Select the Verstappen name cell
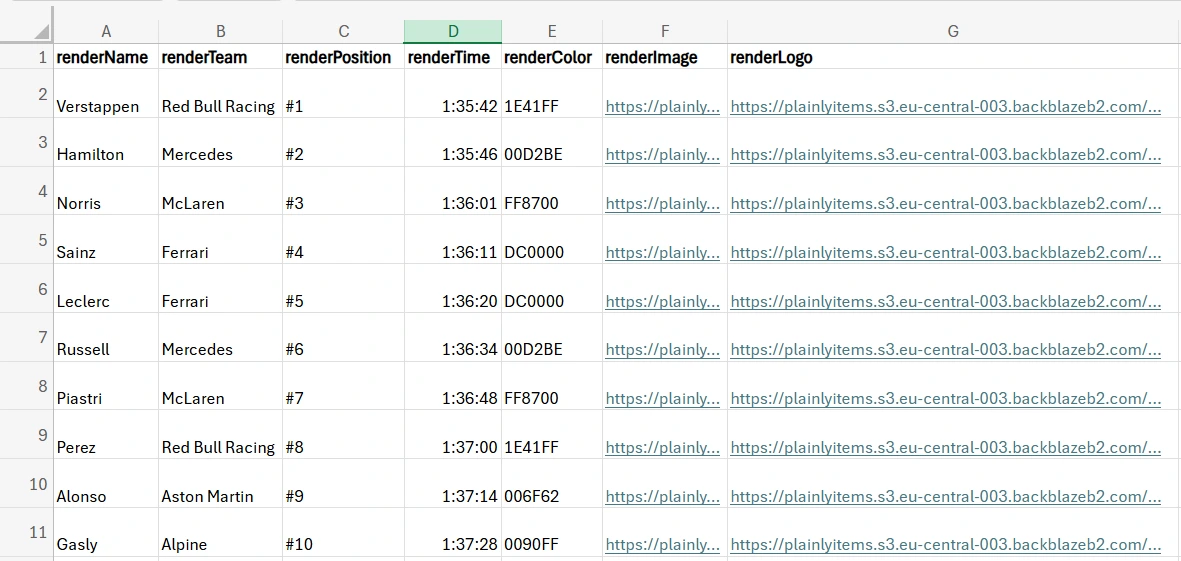This screenshot has width=1181, height=561. [x=106, y=94]
